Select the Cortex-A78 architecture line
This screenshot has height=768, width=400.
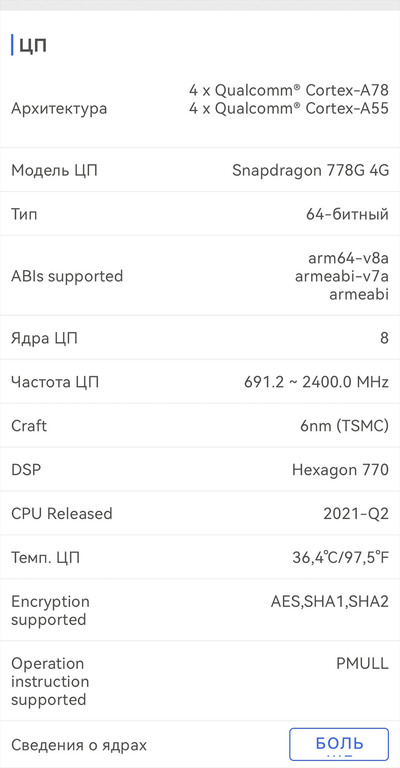pos(289,90)
